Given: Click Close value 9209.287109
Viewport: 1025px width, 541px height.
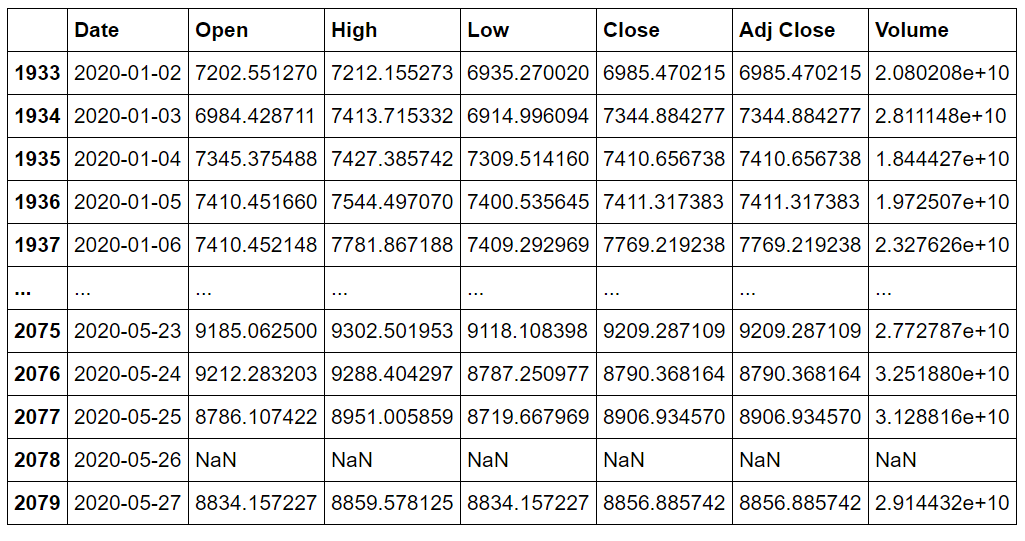Looking at the screenshot, I should coord(664,331).
